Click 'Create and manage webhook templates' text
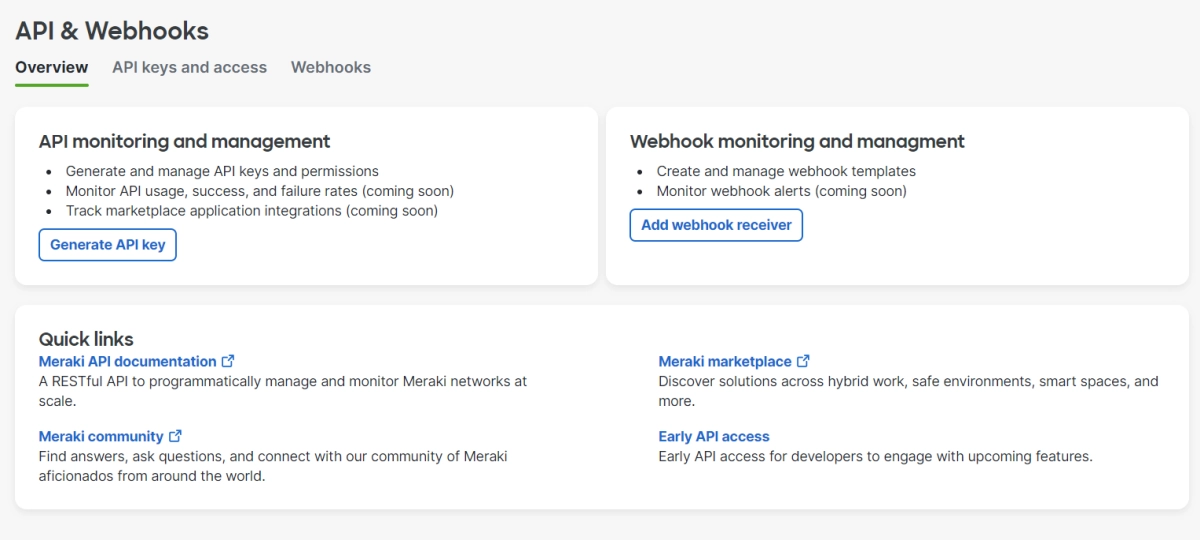The height and width of the screenshot is (540, 1200). (786, 171)
